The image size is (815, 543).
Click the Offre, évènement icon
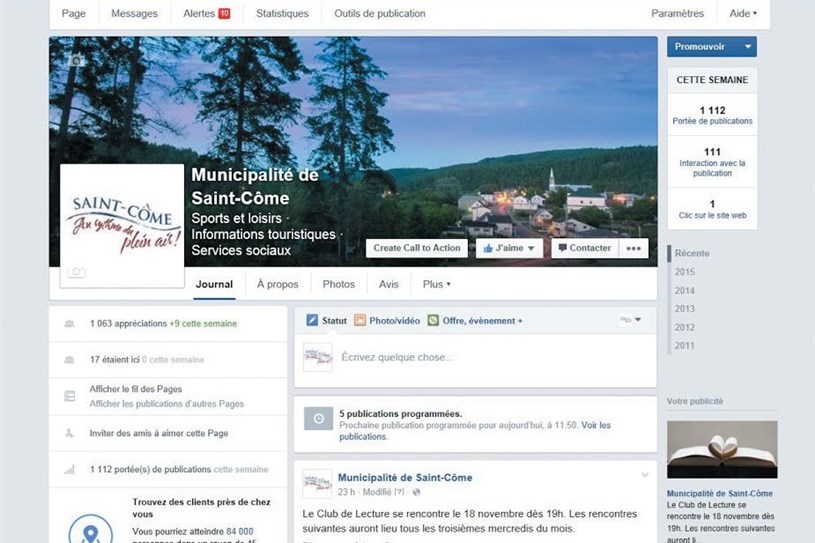(433, 320)
